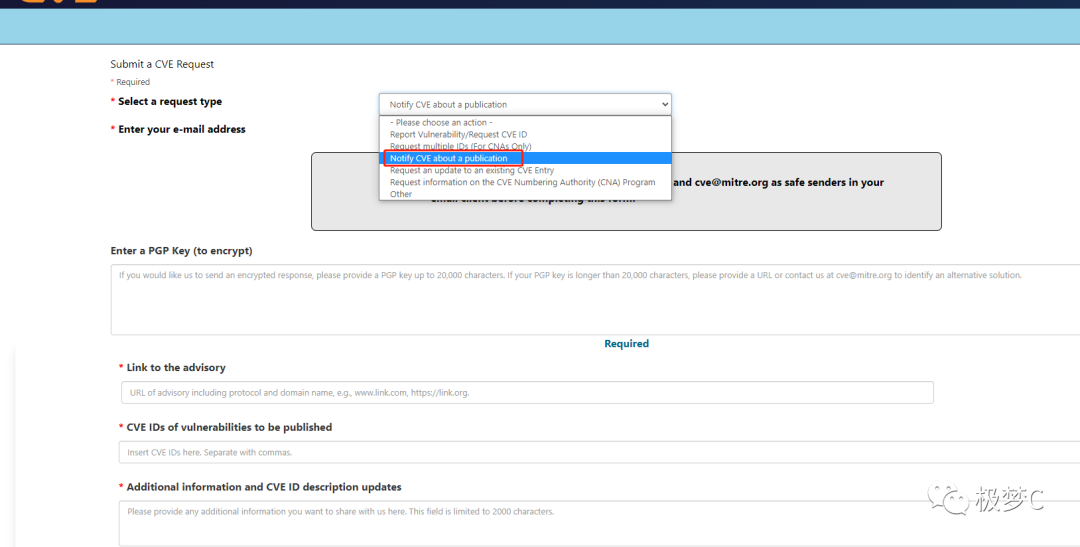Viewport: 1080px width, 547px height.
Task: Select Notify CVE about a publication option
Action: (525, 158)
